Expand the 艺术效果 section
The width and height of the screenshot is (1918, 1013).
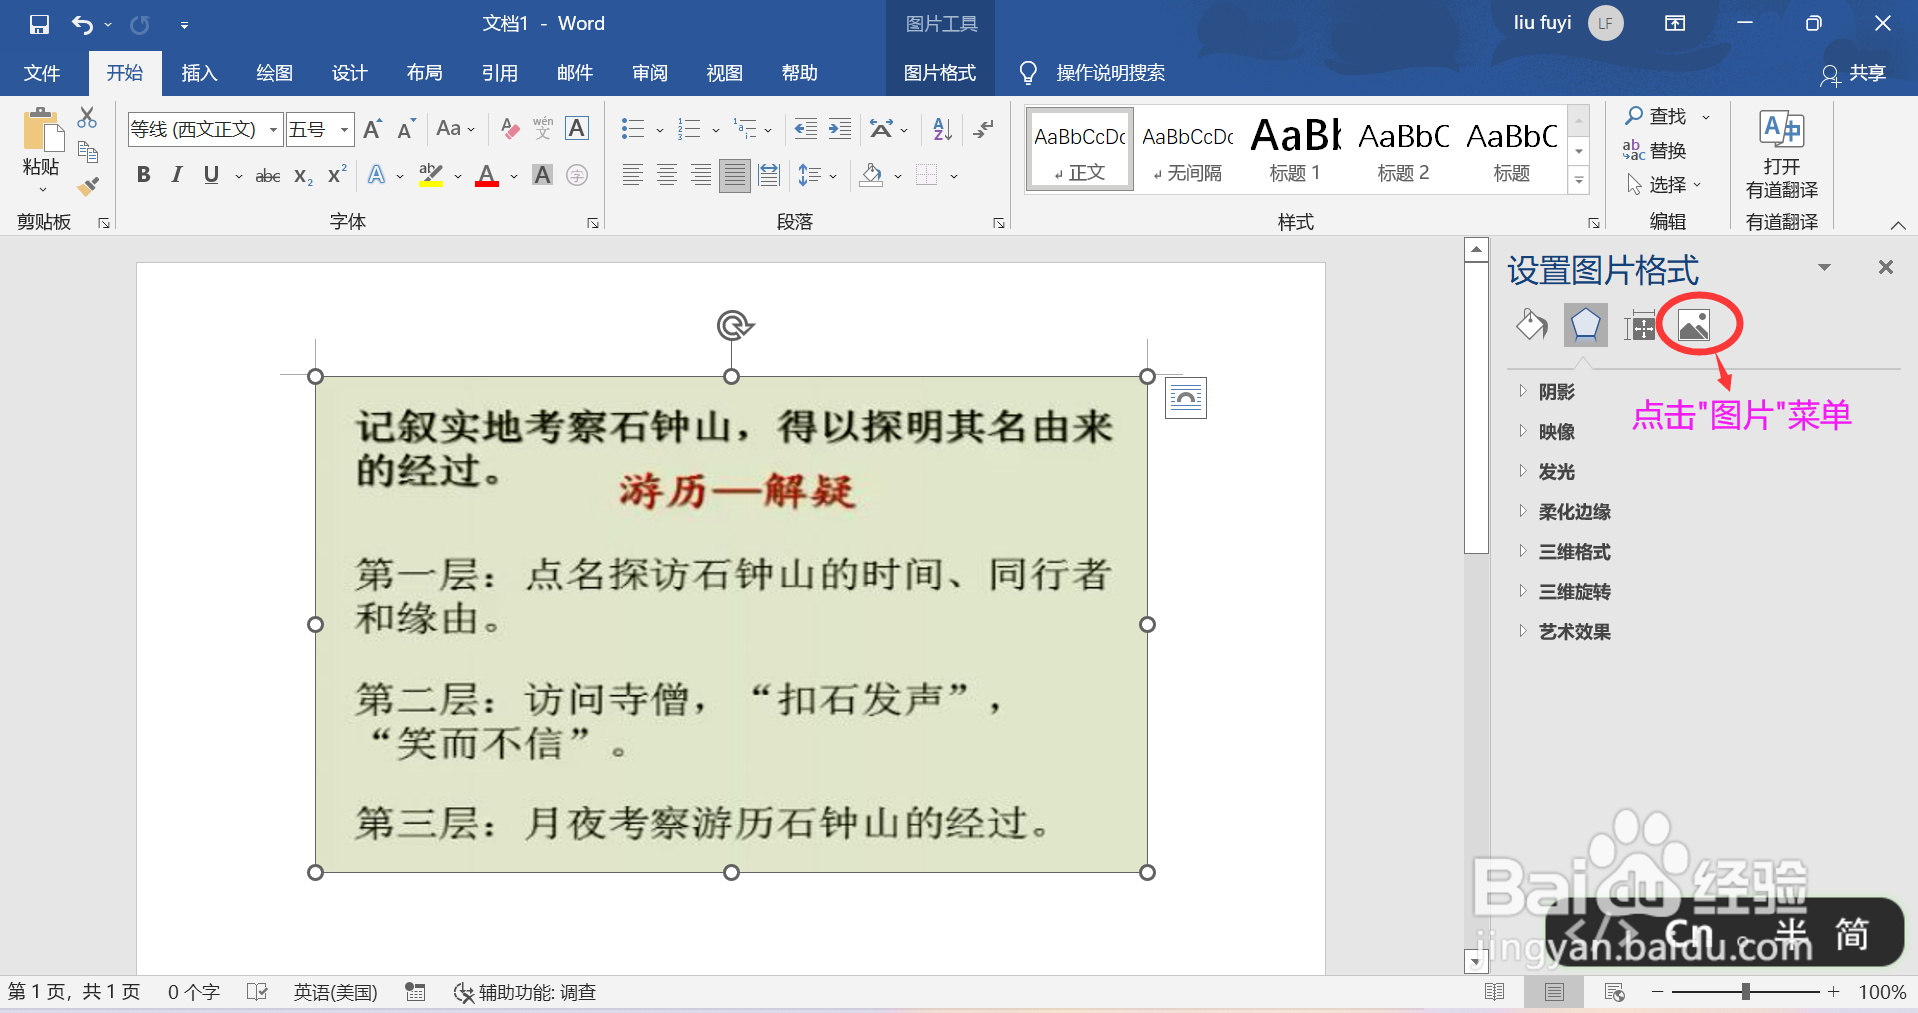pos(1572,631)
